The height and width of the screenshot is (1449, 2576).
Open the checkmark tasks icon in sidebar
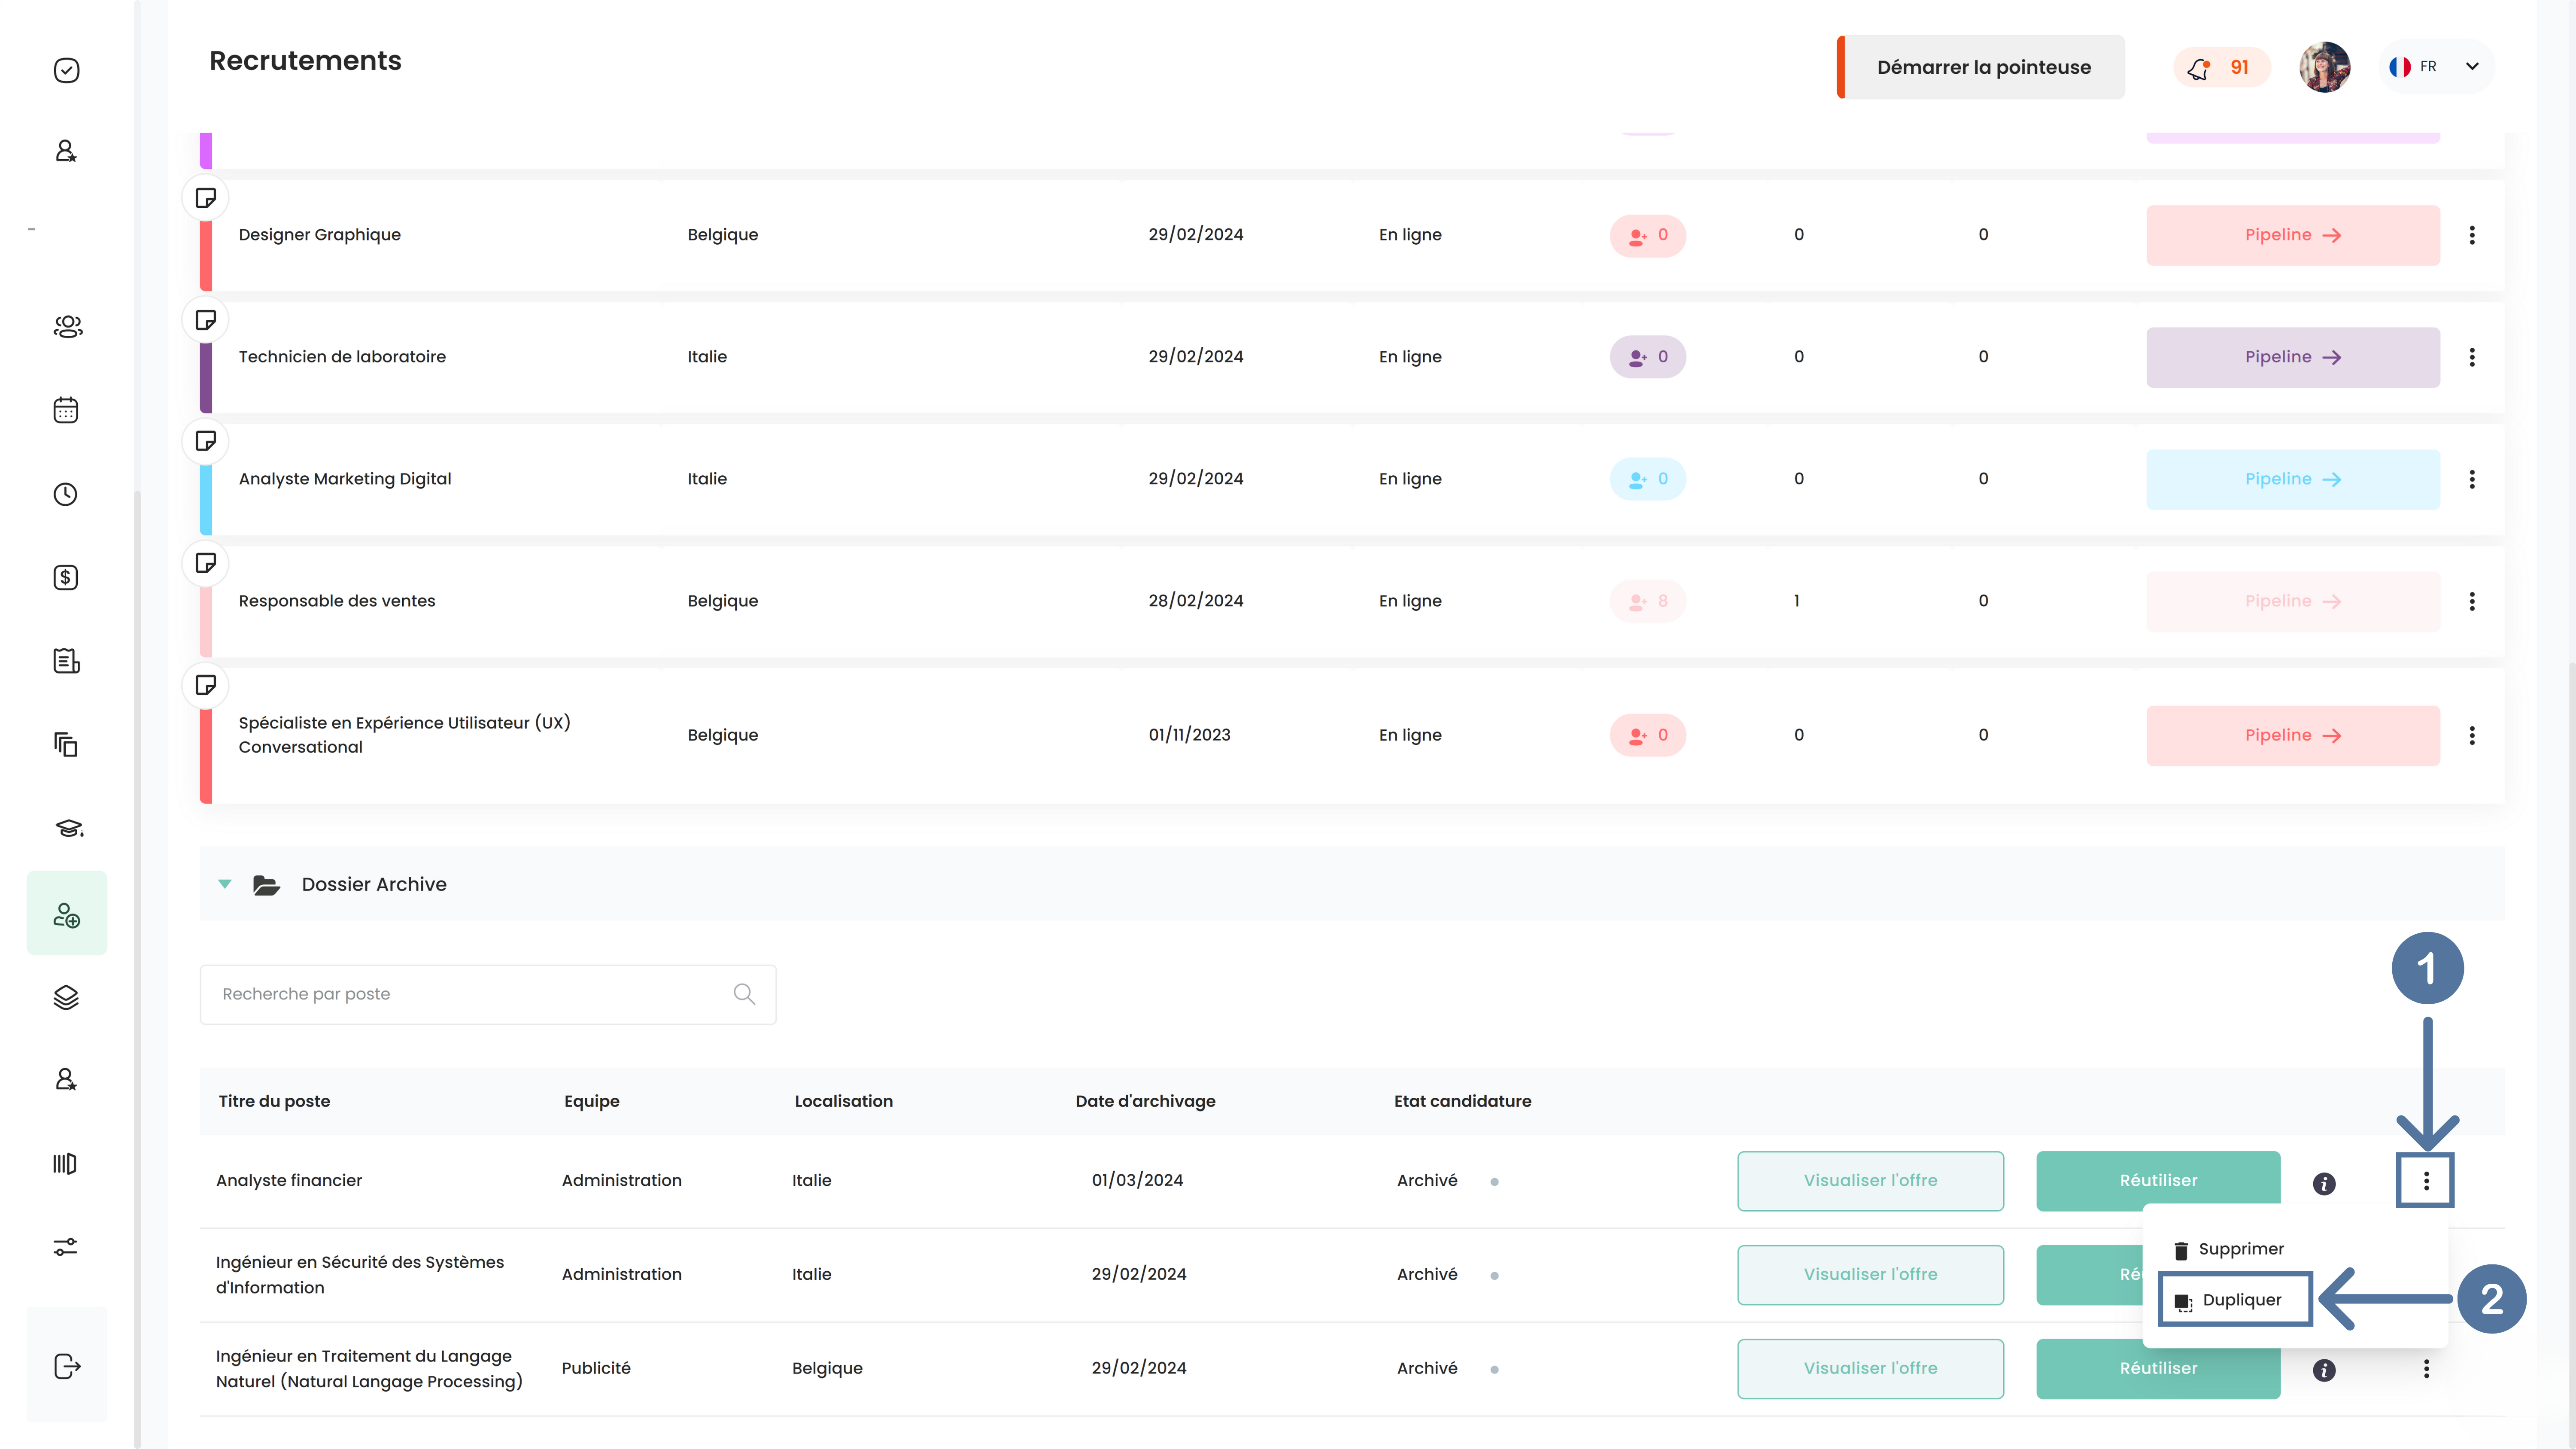point(66,70)
